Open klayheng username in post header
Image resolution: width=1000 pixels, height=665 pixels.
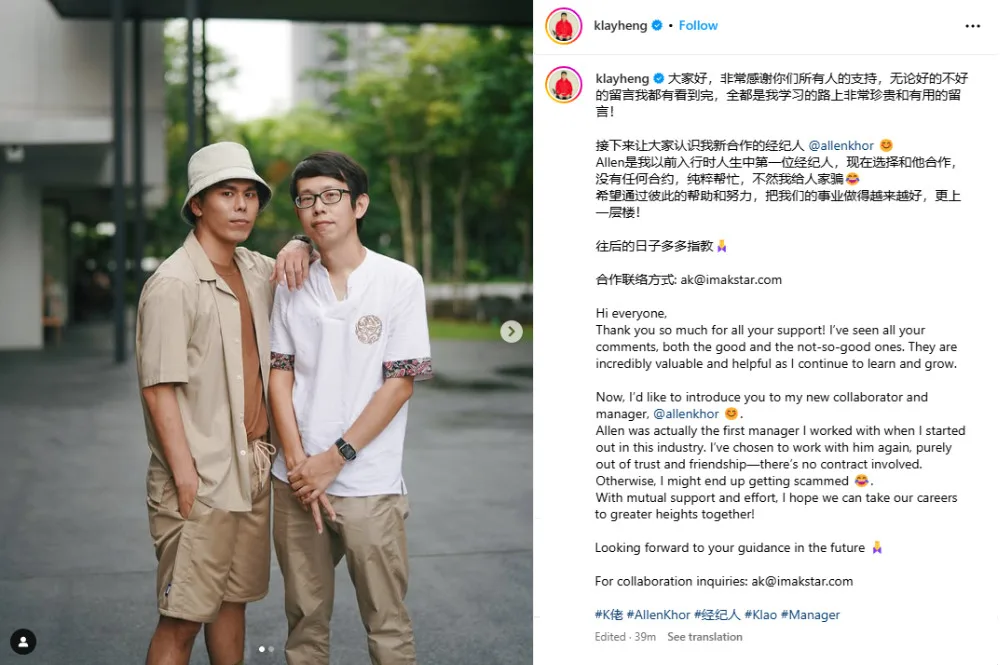tap(620, 26)
